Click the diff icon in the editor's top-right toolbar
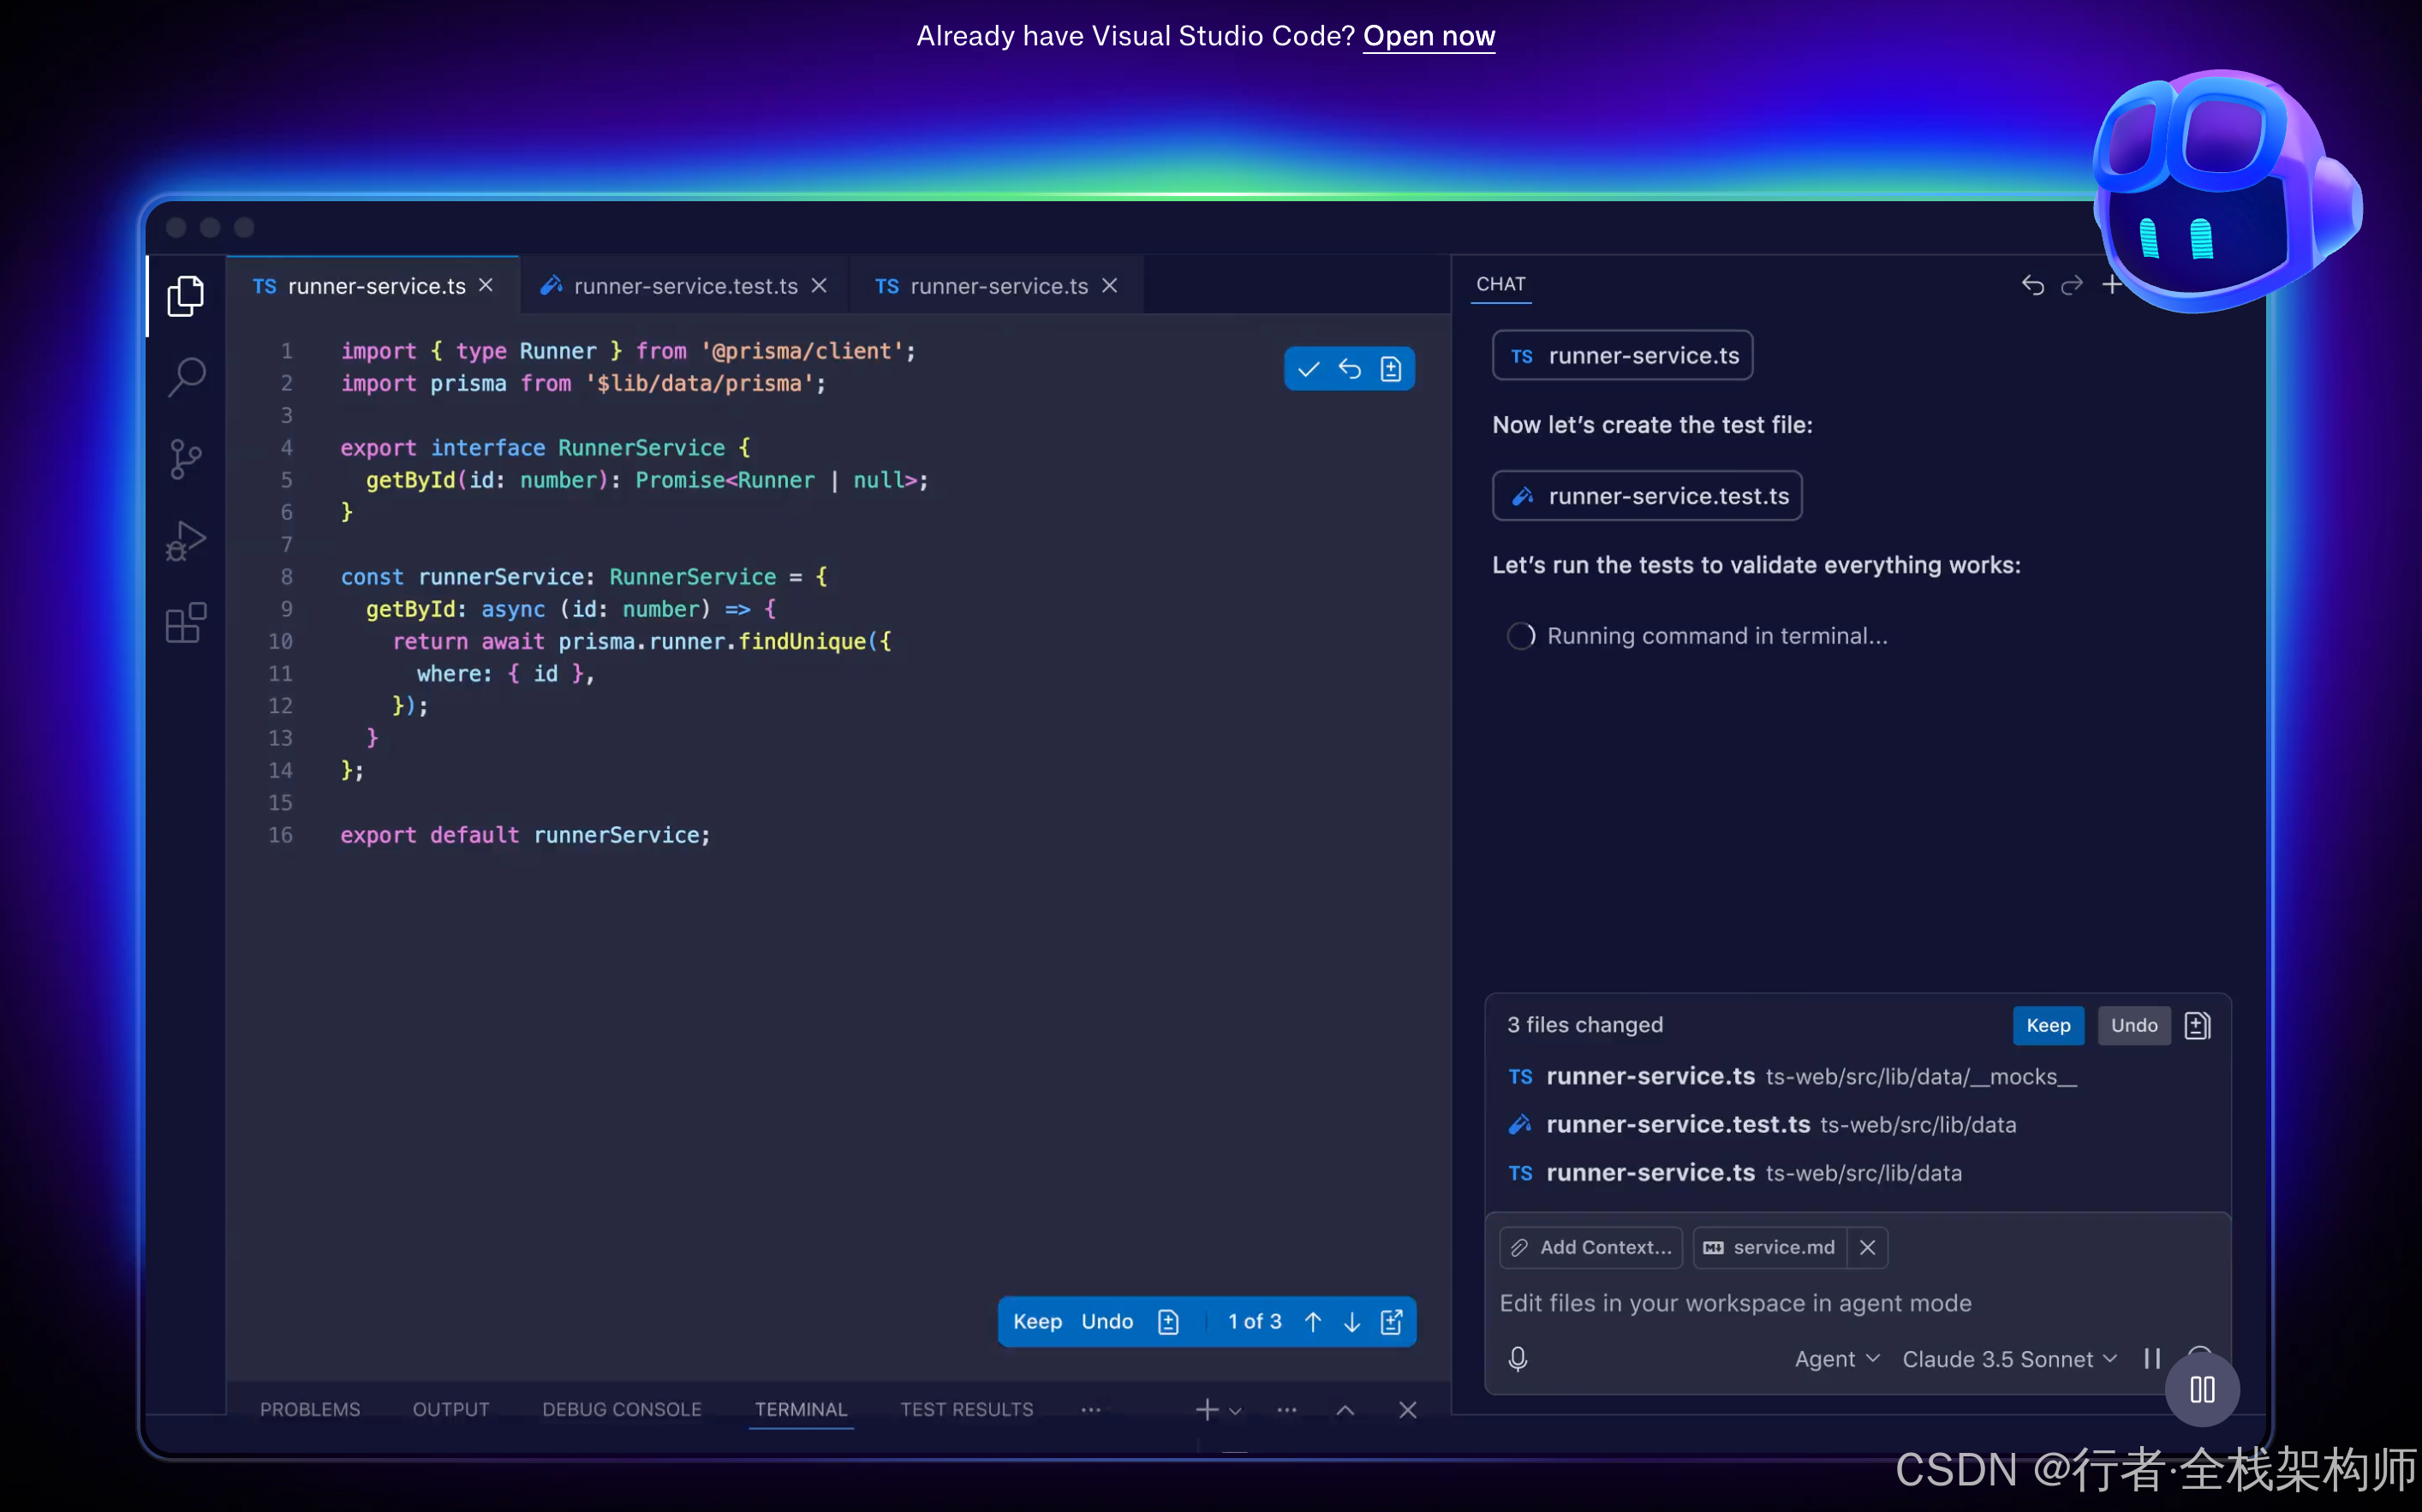2422x1512 pixels. 1390,369
